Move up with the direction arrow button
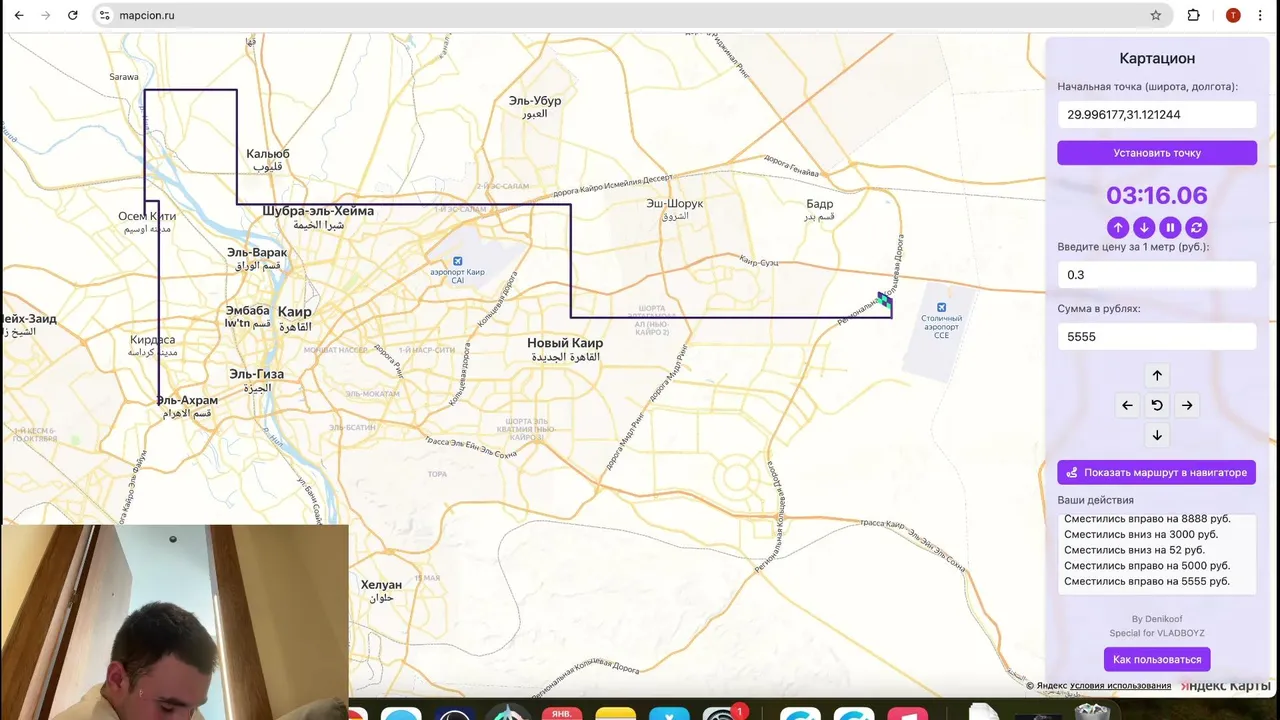This screenshot has height=720, width=1280. (x=1157, y=376)
